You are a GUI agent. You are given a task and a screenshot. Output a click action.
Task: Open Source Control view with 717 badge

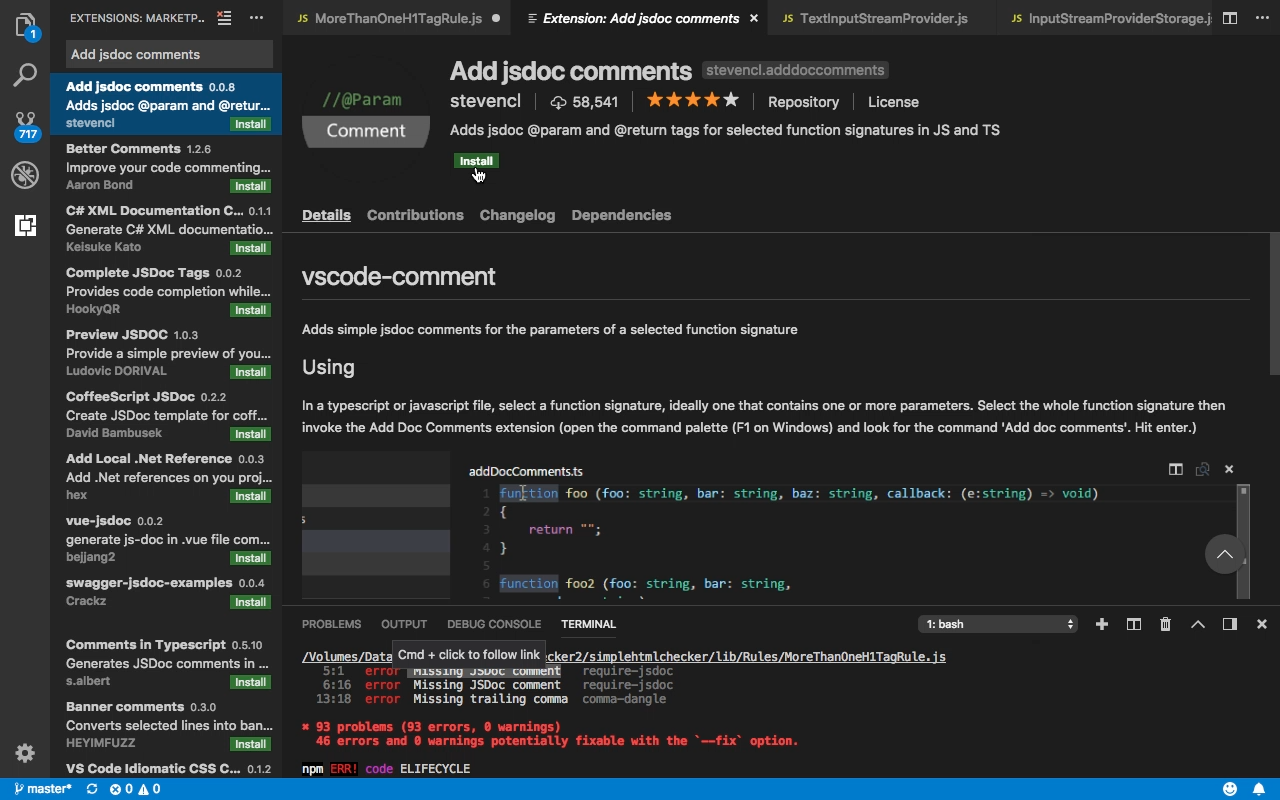pos(25,125)
